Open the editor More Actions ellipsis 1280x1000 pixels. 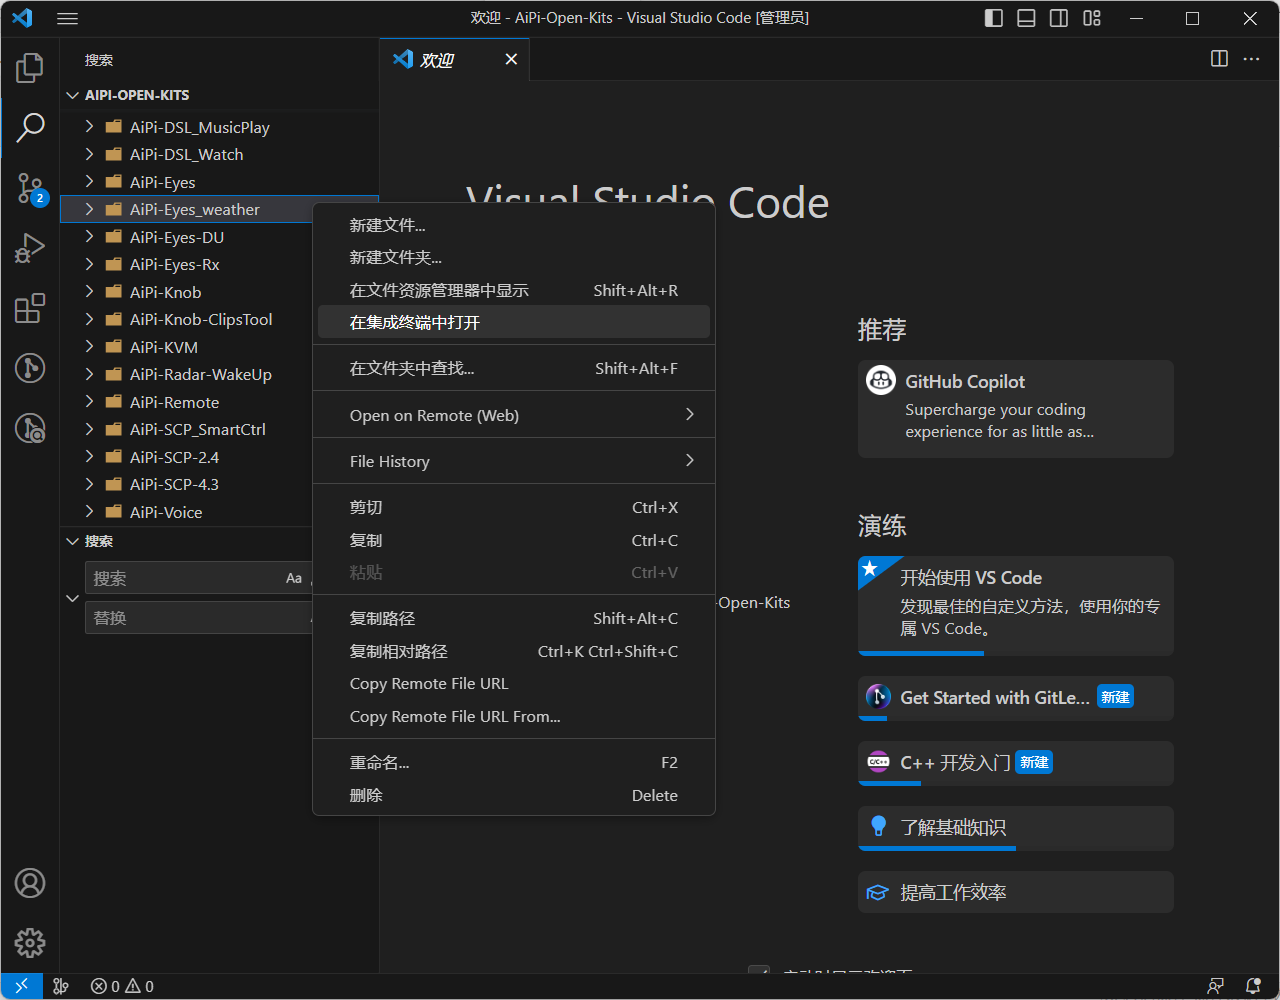tap(1251, 59)
